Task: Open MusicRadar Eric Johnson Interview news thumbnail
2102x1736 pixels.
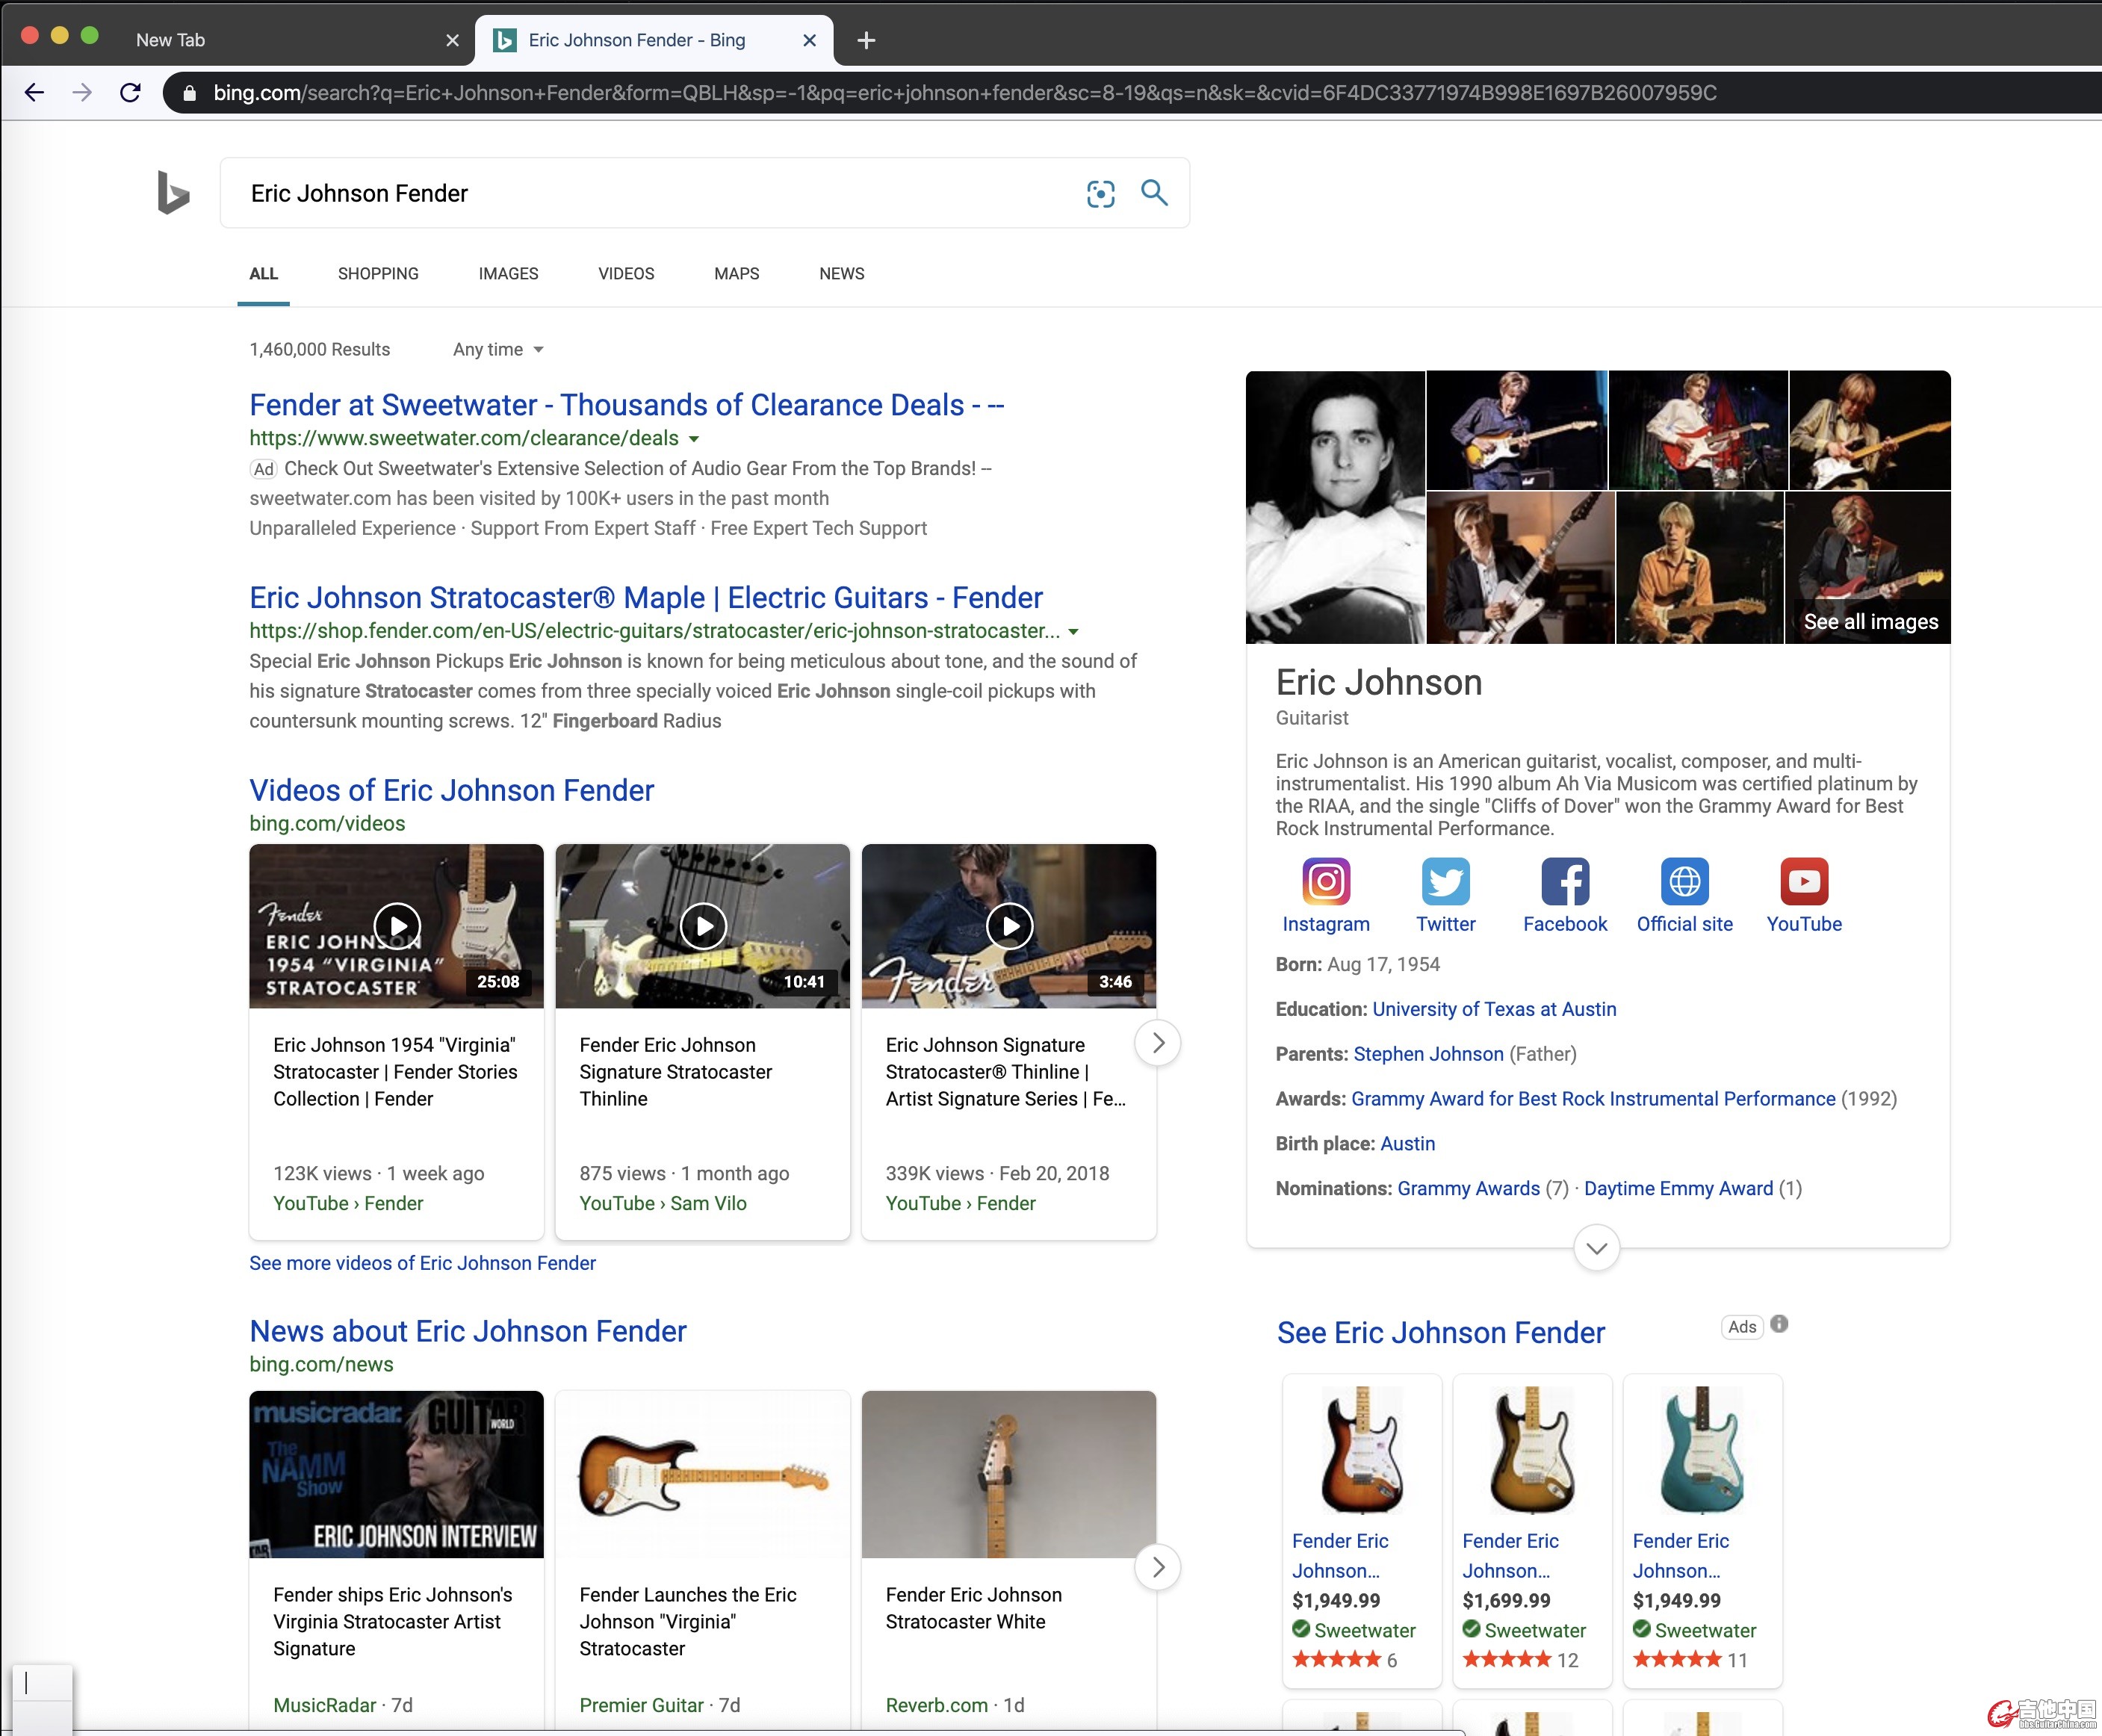Action: (396, 1474)
